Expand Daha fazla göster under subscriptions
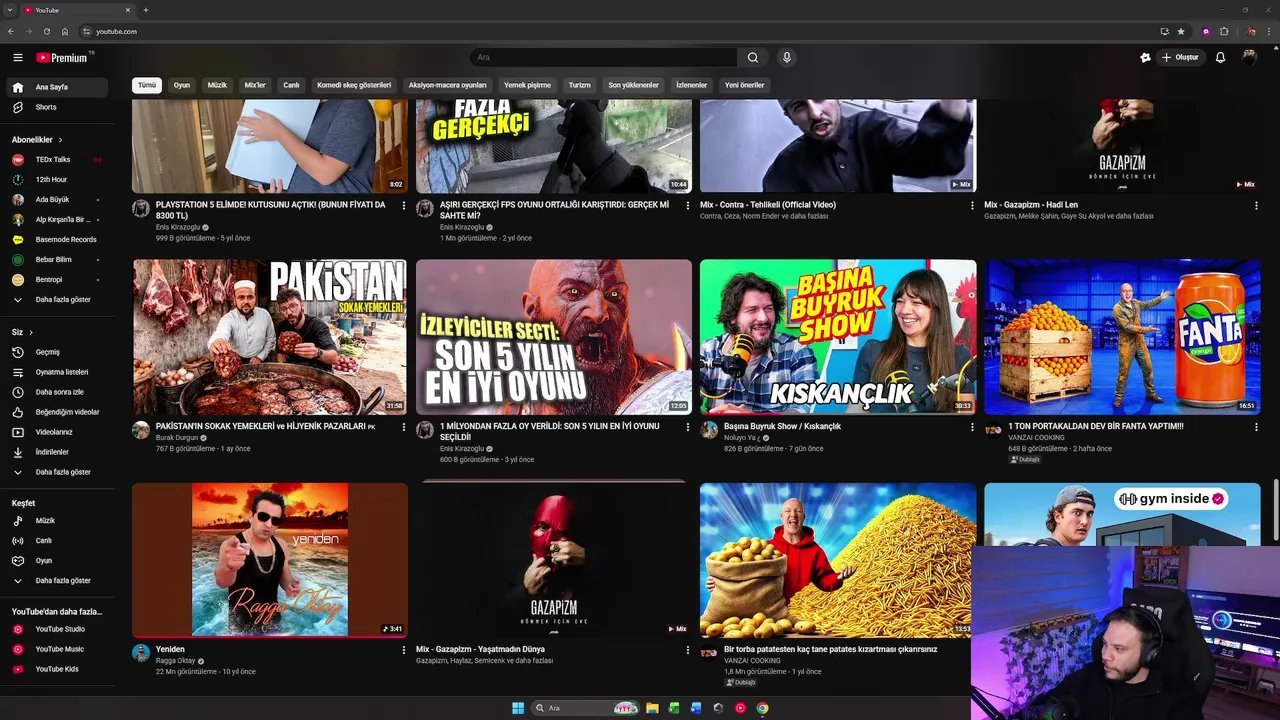The height and width of the screenshot is (720, 1280). point(57,300)
